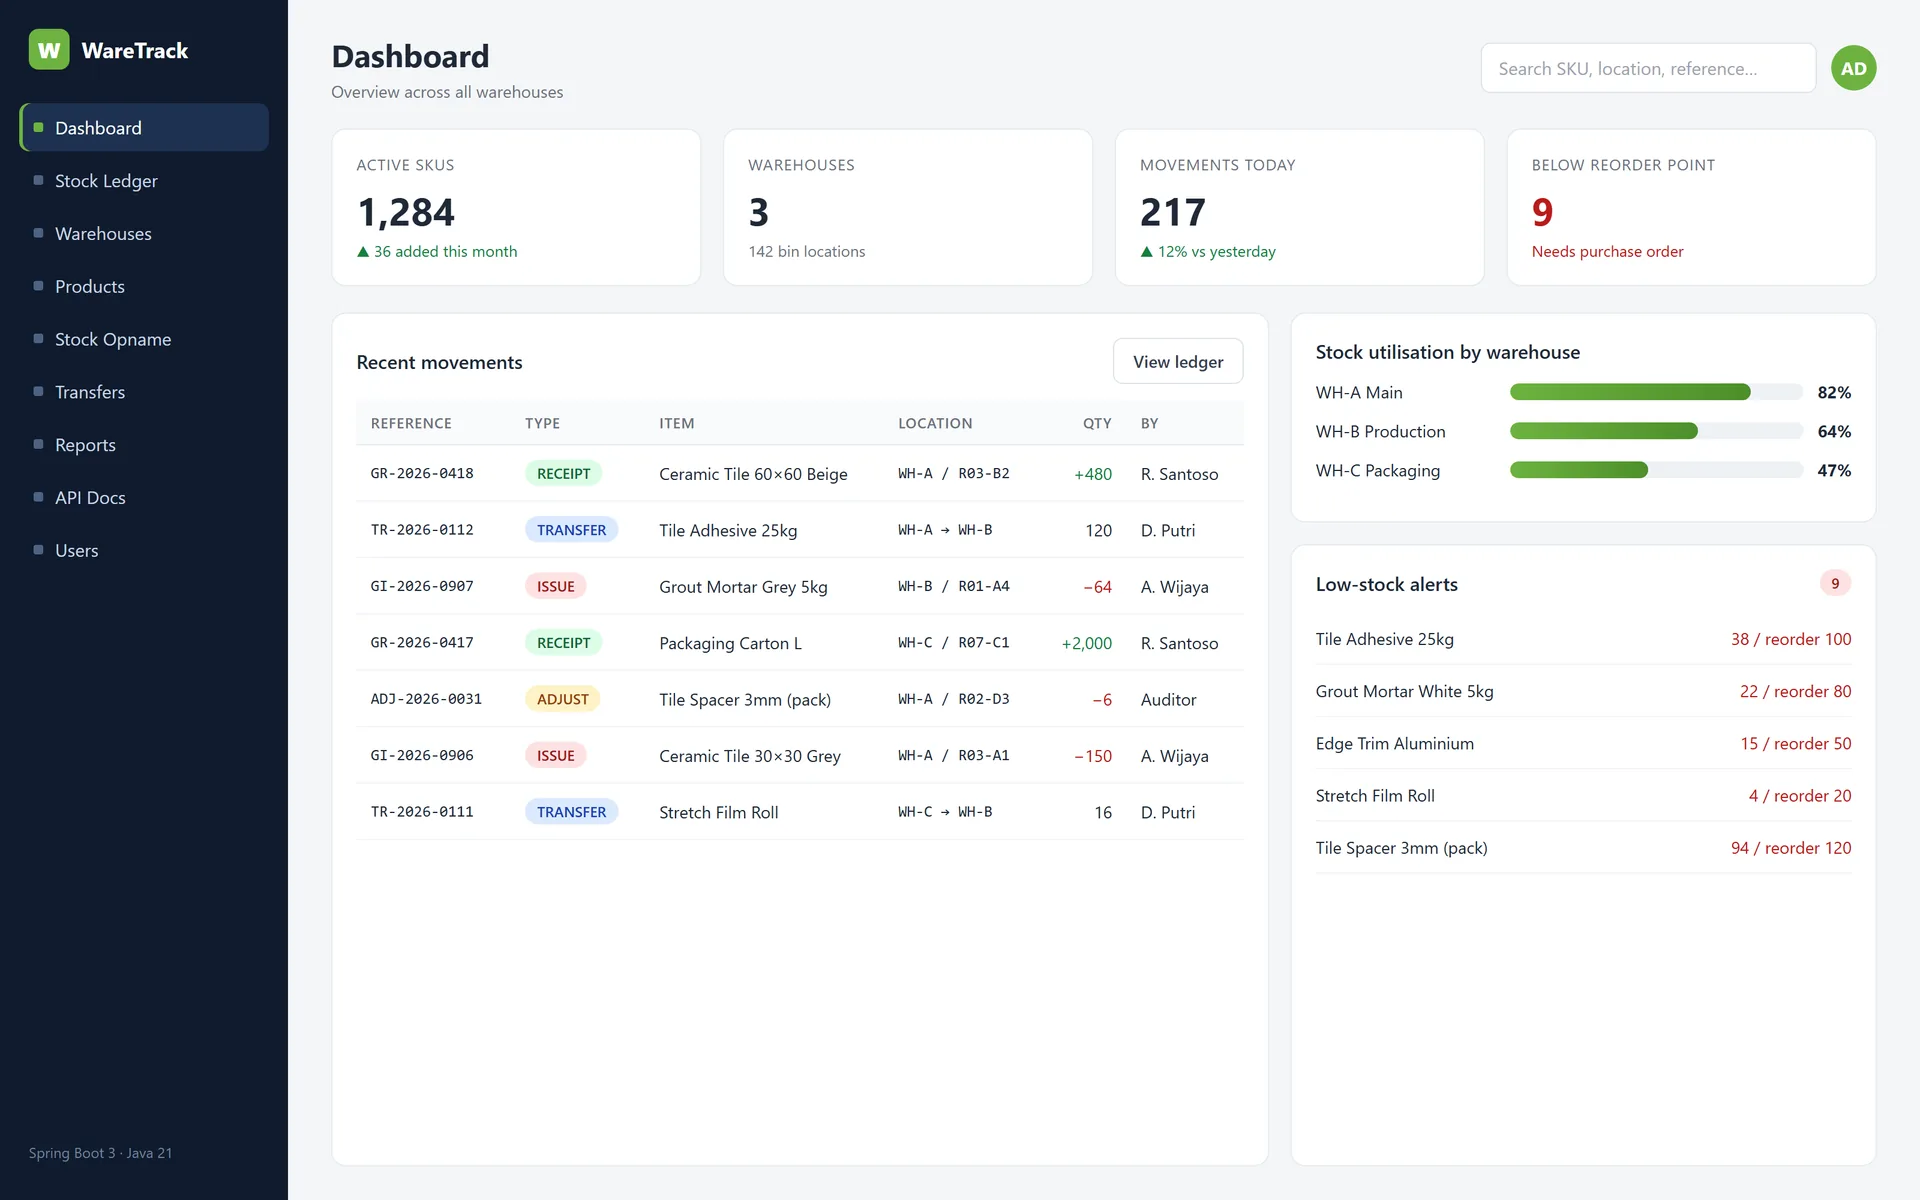Click the Active SKUs card value 1,284

coord(406,212)
